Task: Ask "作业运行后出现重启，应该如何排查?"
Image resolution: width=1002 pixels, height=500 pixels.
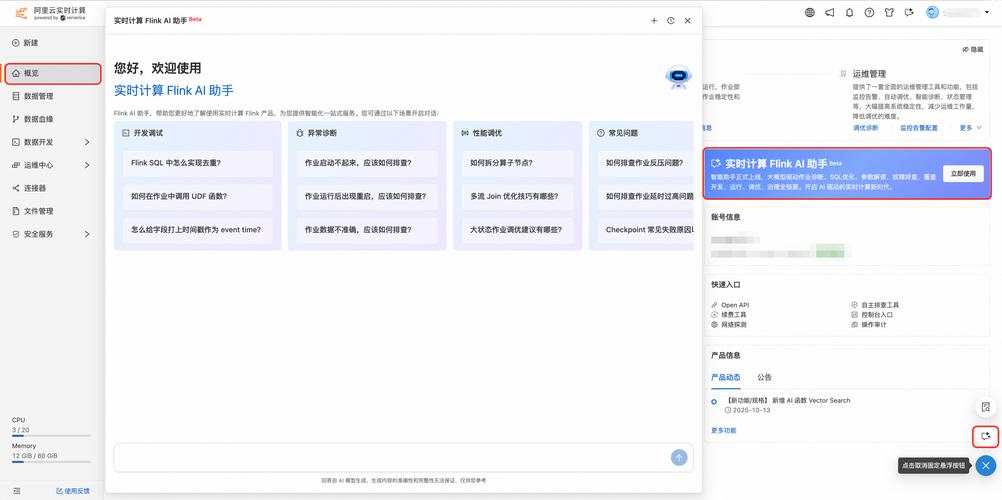Action: click(367, 196)
